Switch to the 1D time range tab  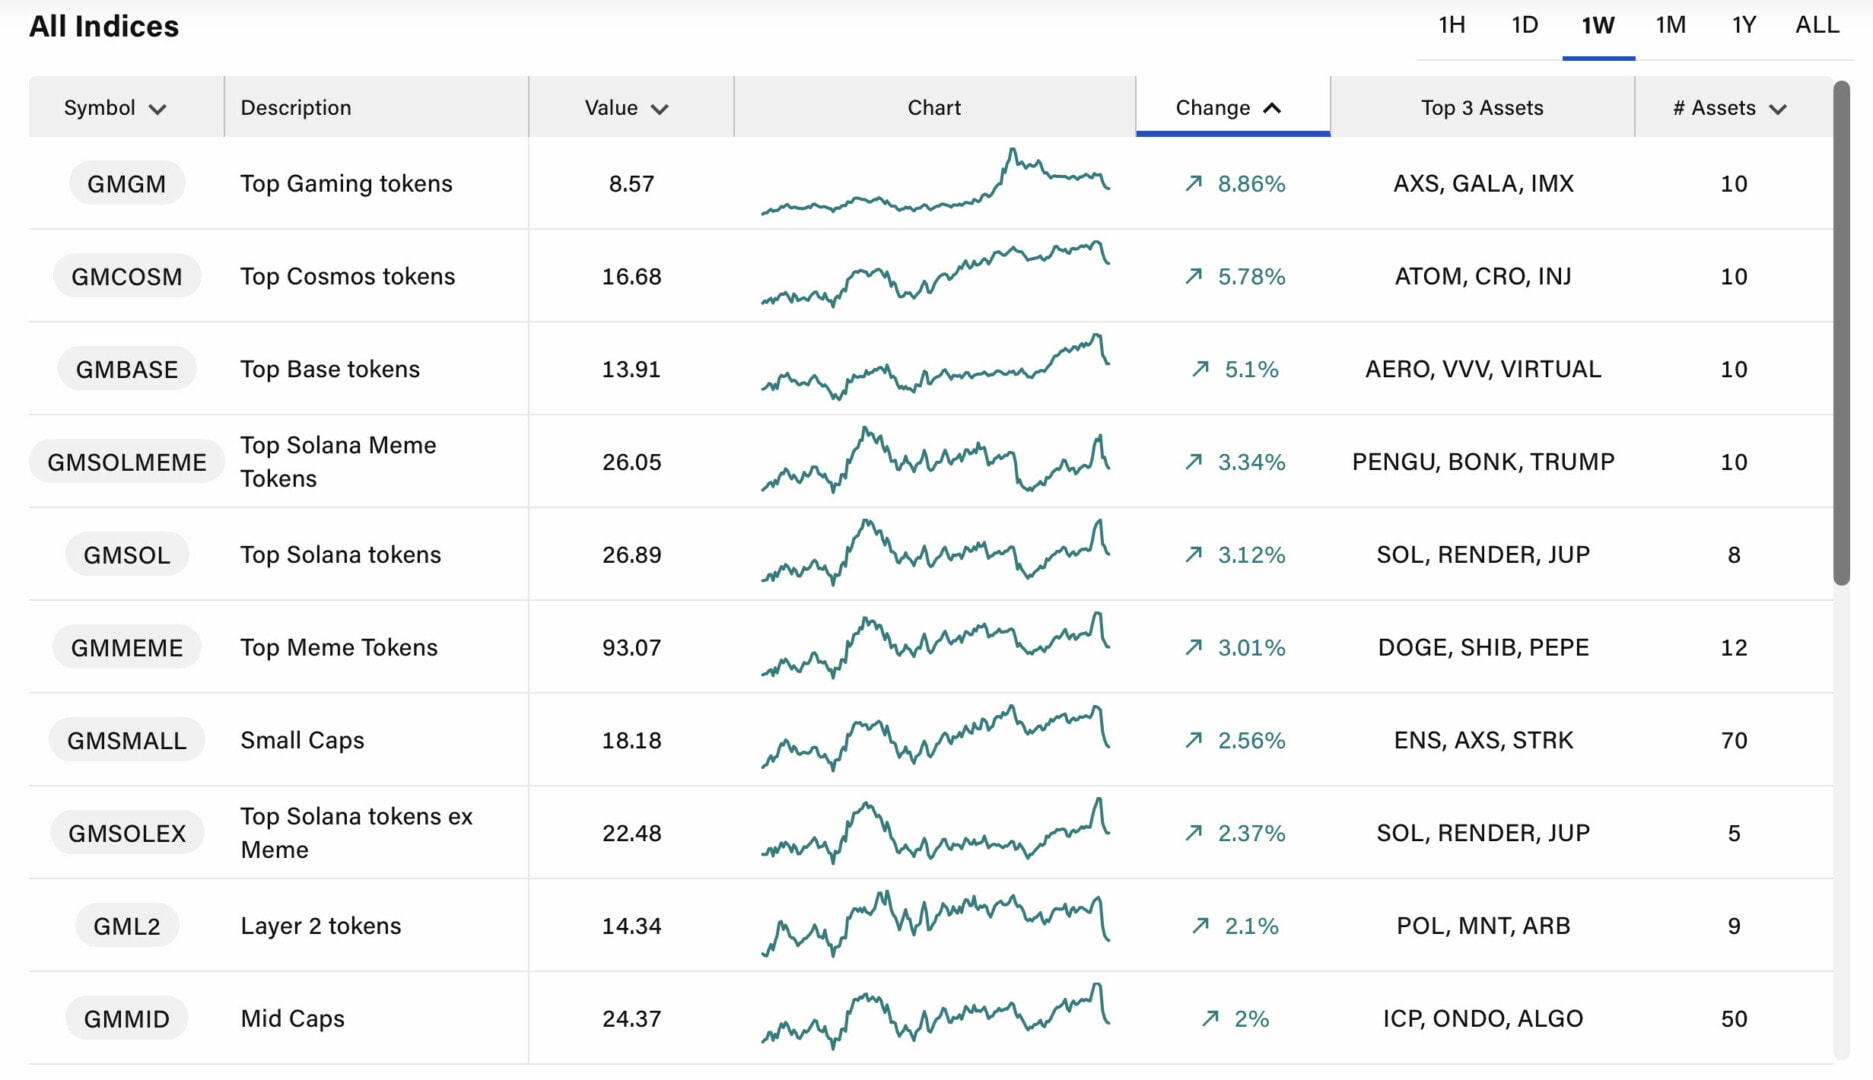pyautogui.click(x=1523, y=25)
